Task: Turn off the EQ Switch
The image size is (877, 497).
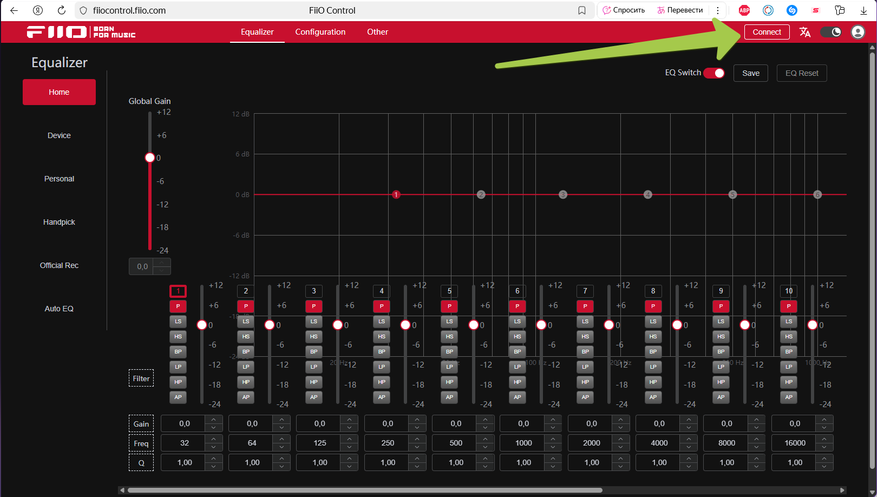Action: pos(714,73)
